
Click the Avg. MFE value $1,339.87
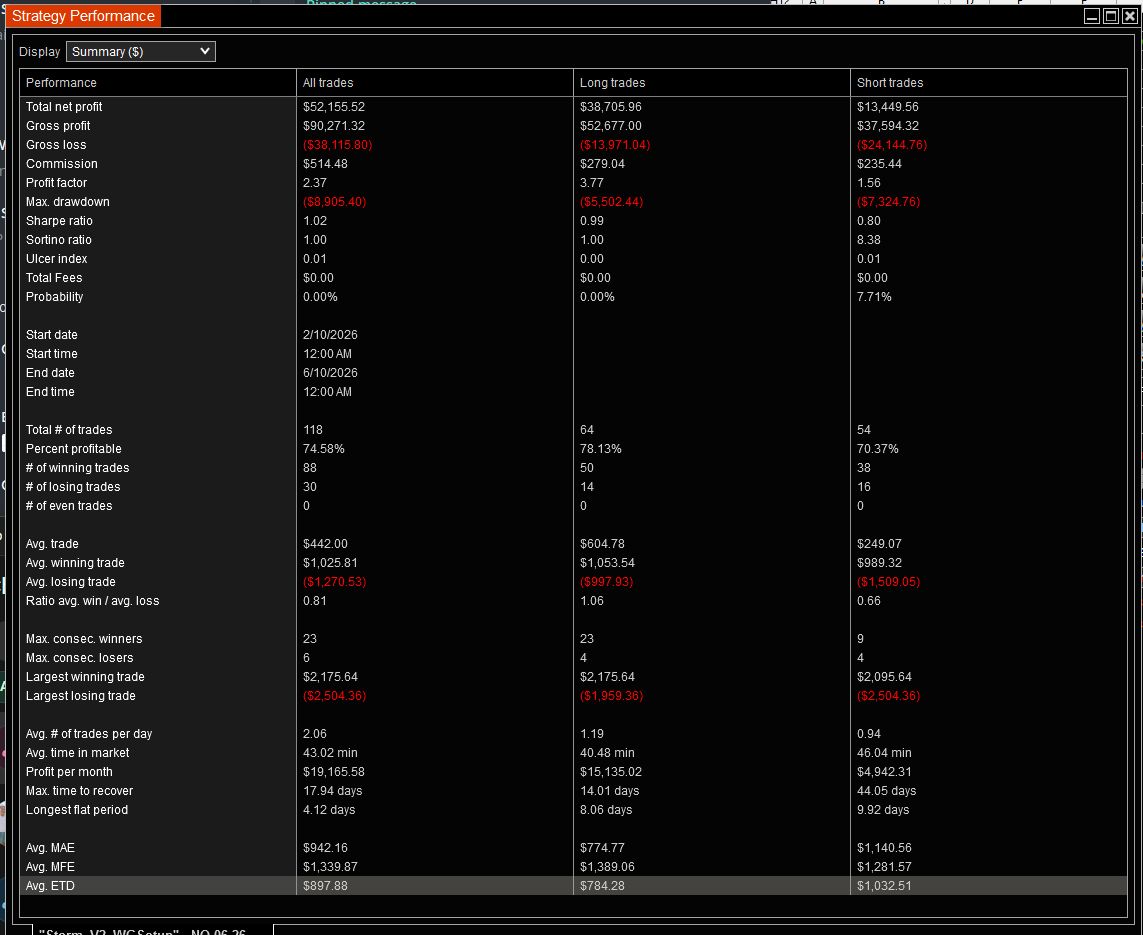[330, 866]
